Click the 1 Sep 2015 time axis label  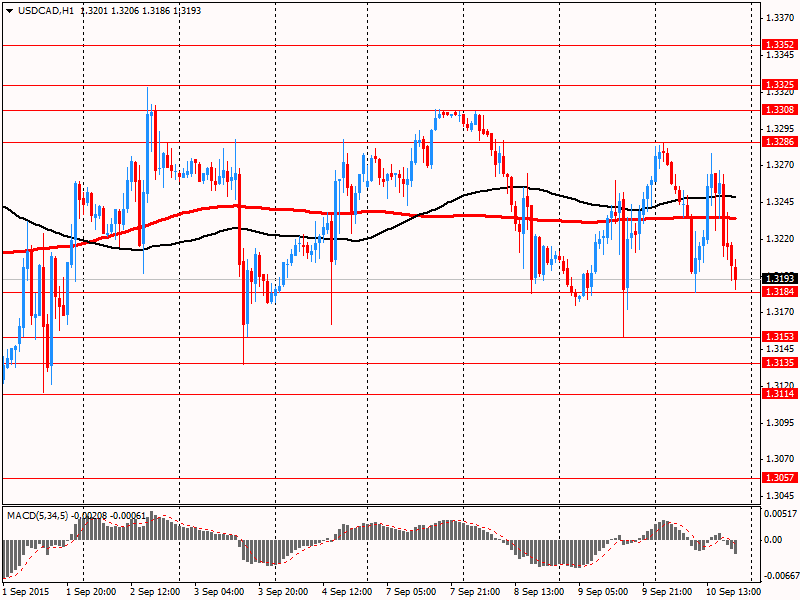26,592
